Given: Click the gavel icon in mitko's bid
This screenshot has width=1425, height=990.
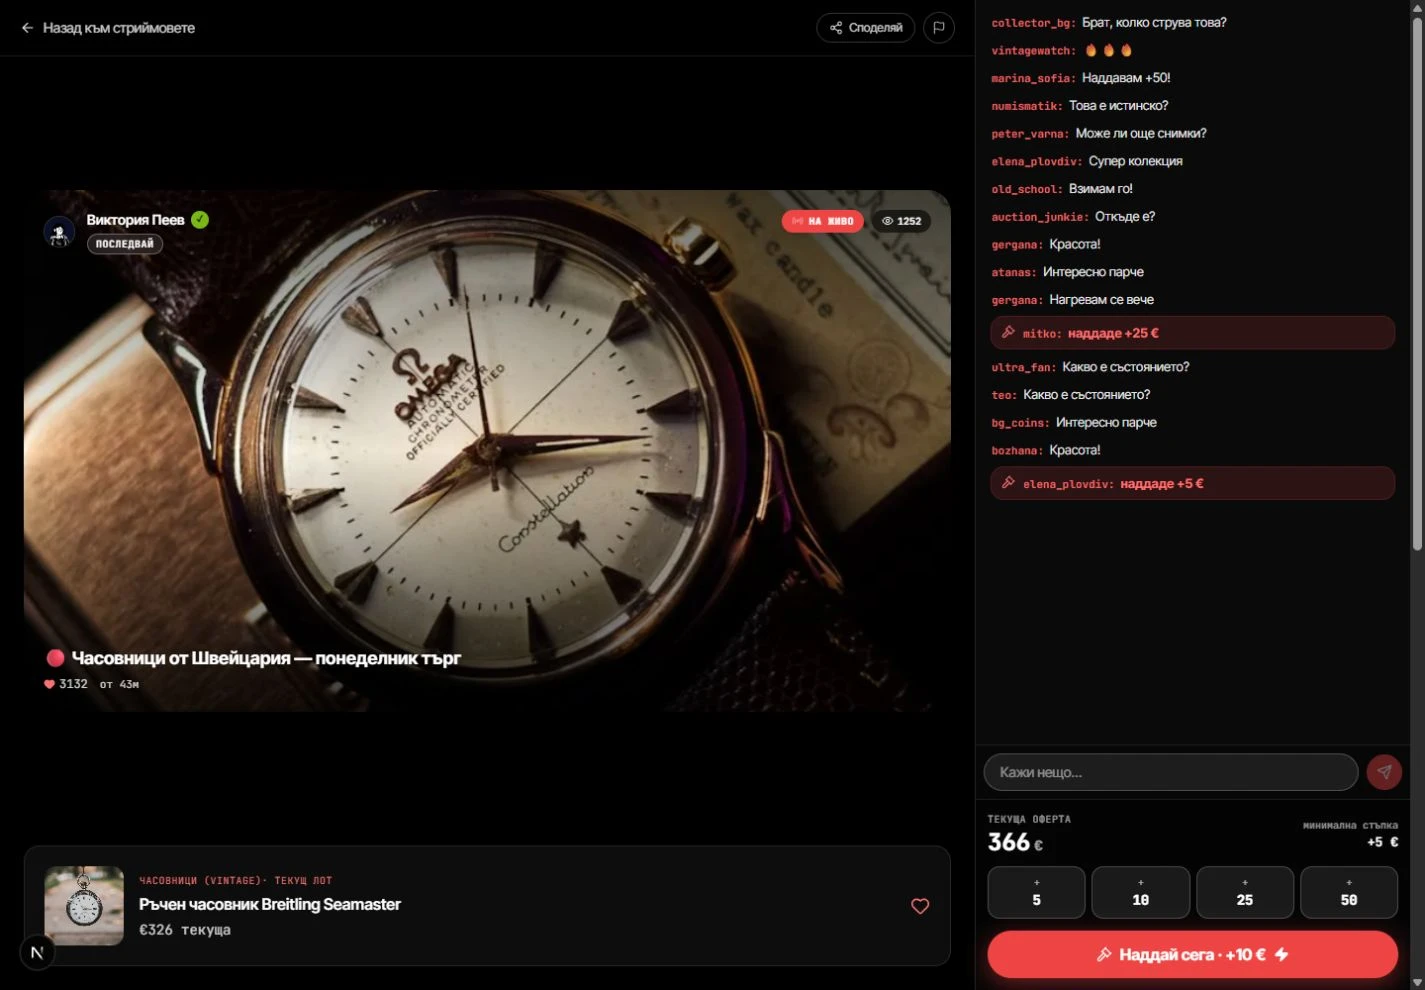Looking at the screenshot, I should 1008,333.
